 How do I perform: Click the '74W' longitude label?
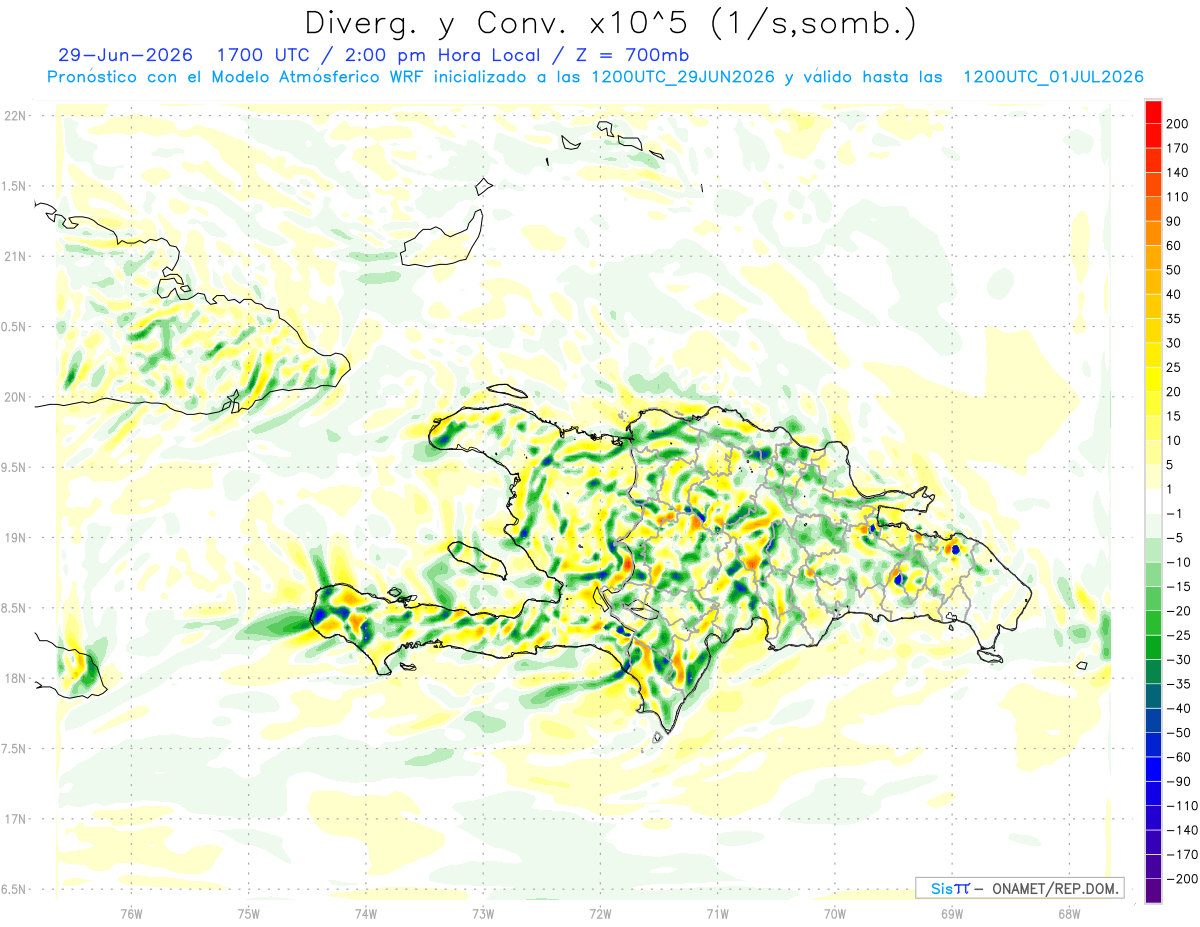[365, 913]
